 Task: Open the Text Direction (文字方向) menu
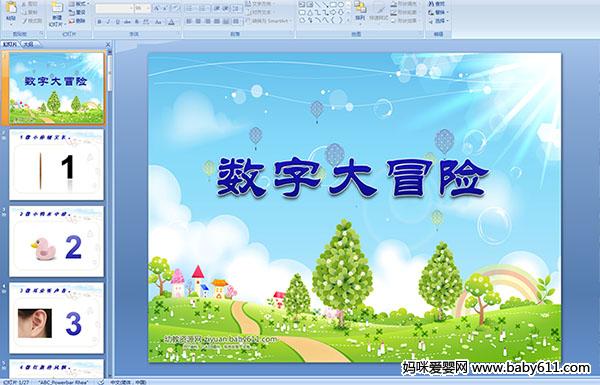260,3
